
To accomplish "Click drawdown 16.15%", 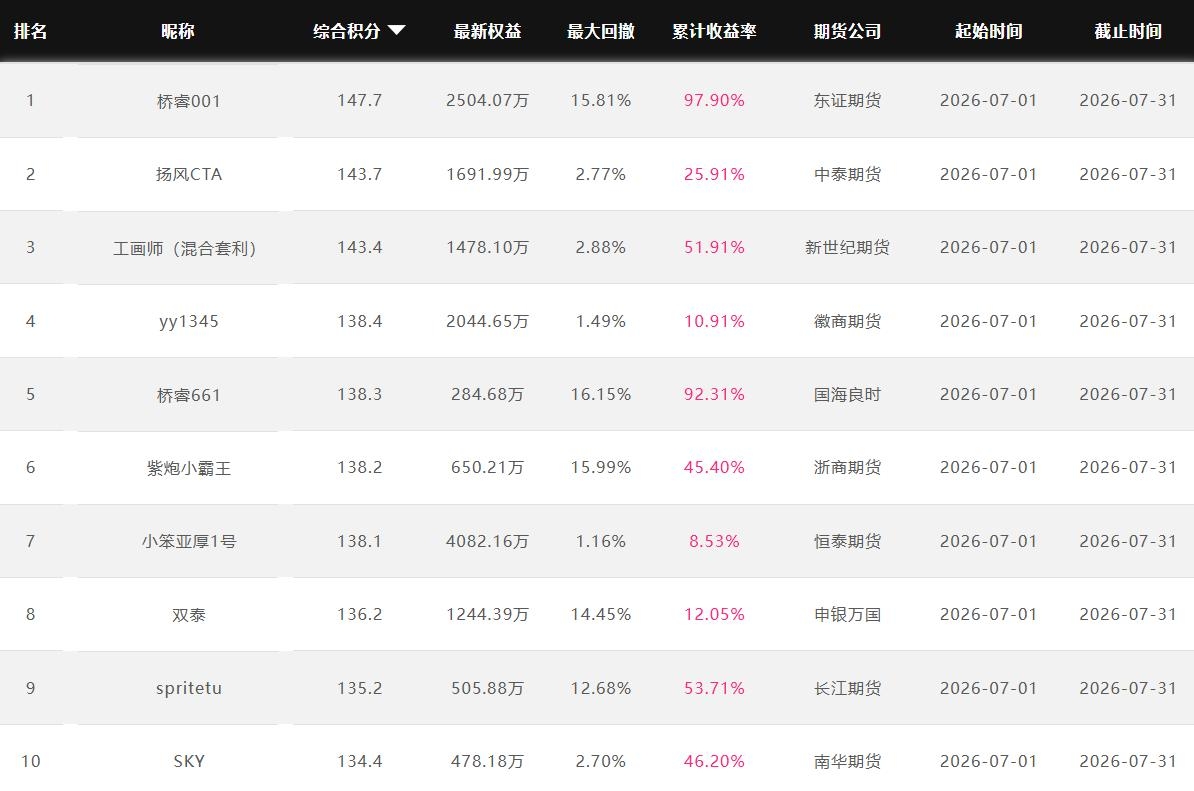I will pyautogui.click(x=601, y=394).
